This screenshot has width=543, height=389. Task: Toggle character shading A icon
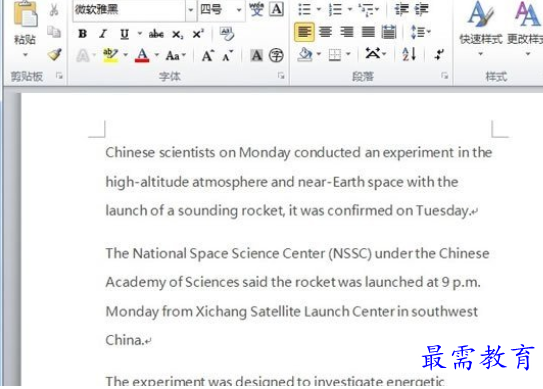[257, 55]
